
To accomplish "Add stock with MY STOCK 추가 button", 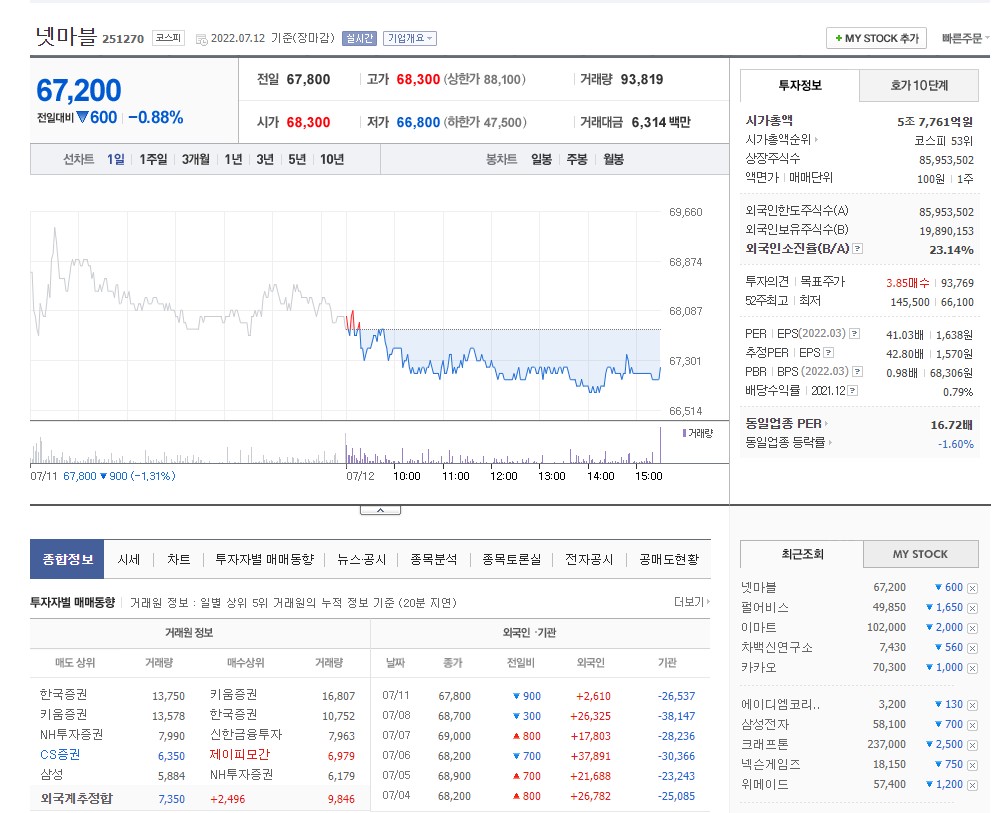I will 877,39.
